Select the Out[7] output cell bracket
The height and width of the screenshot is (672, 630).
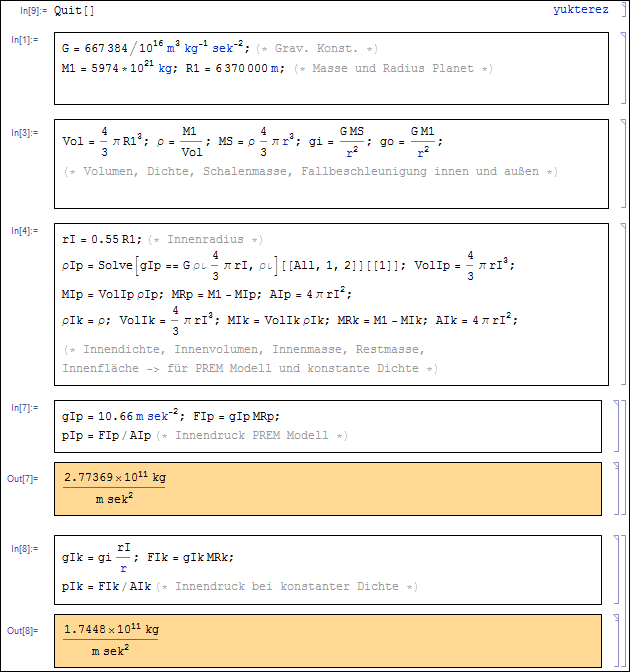[617, 488]
